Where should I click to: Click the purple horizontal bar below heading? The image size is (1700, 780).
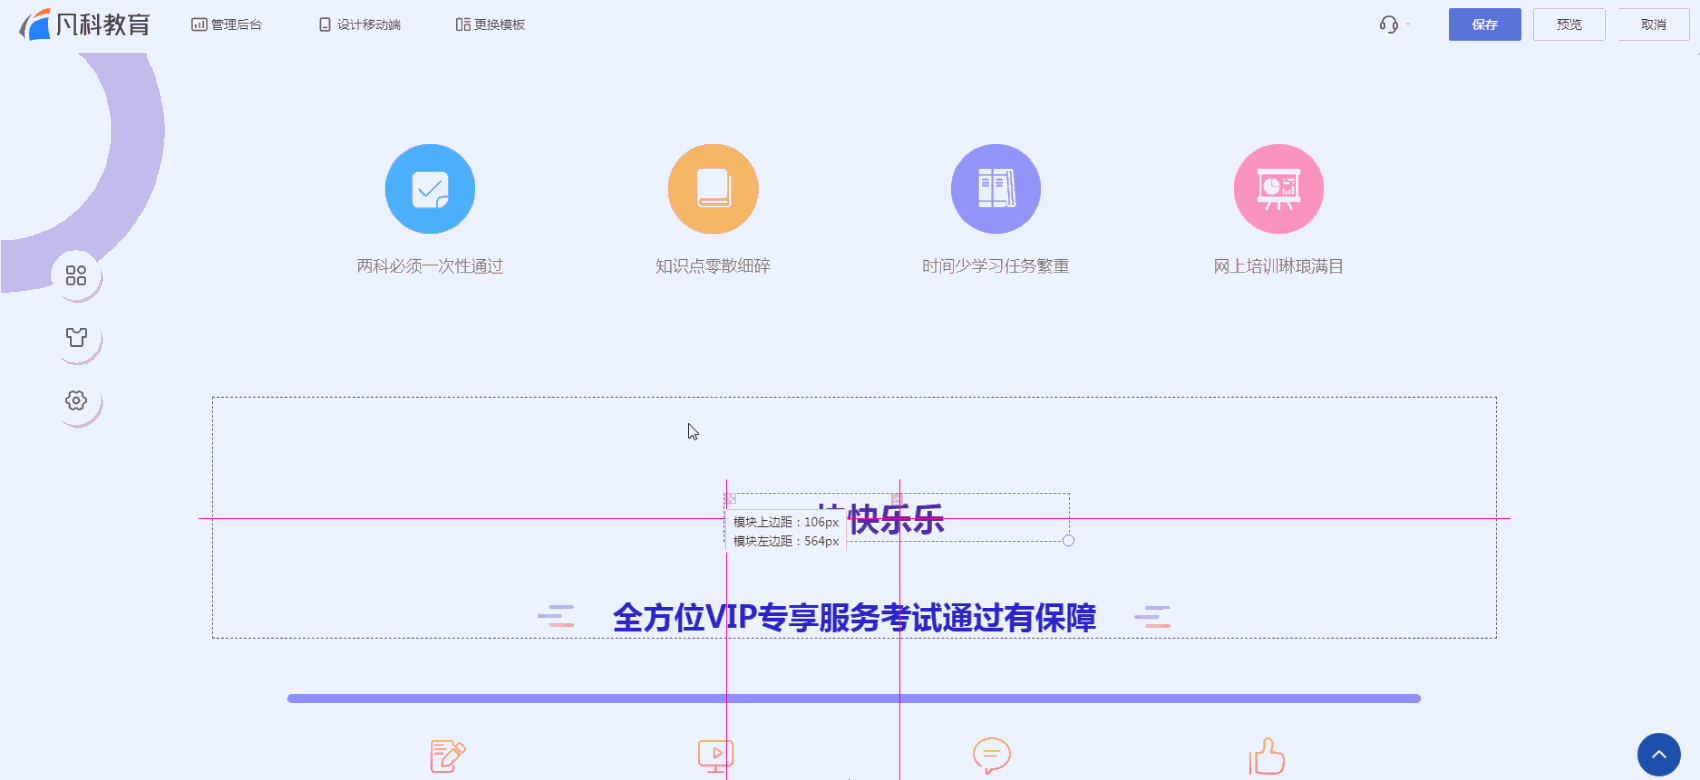pos(854,698)
